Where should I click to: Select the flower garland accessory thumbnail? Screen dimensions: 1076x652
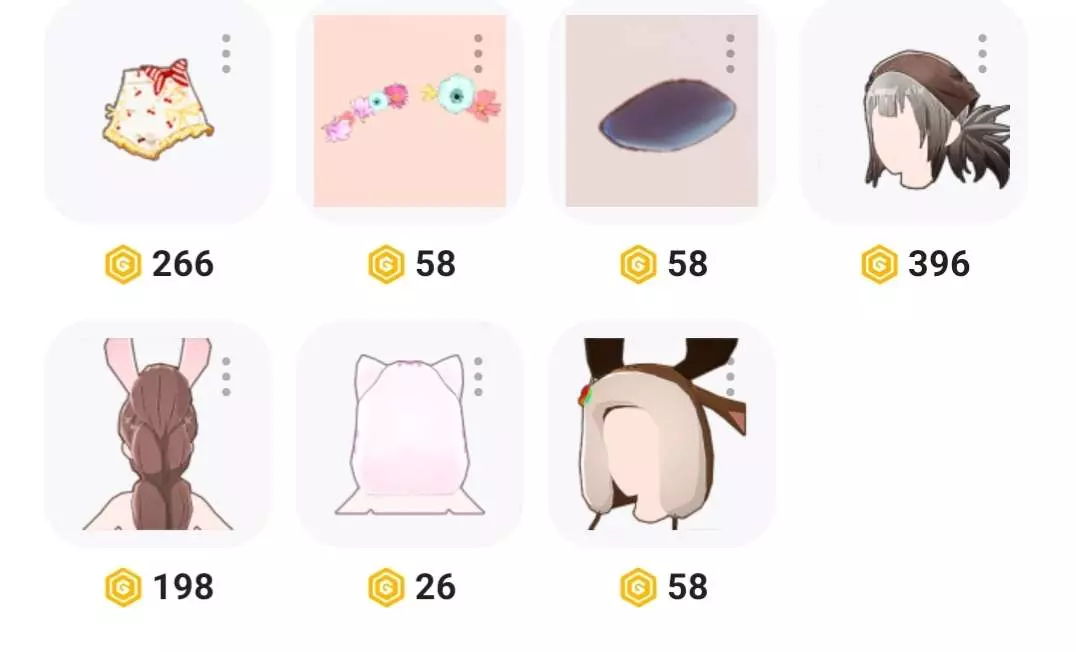click(410, 110)
